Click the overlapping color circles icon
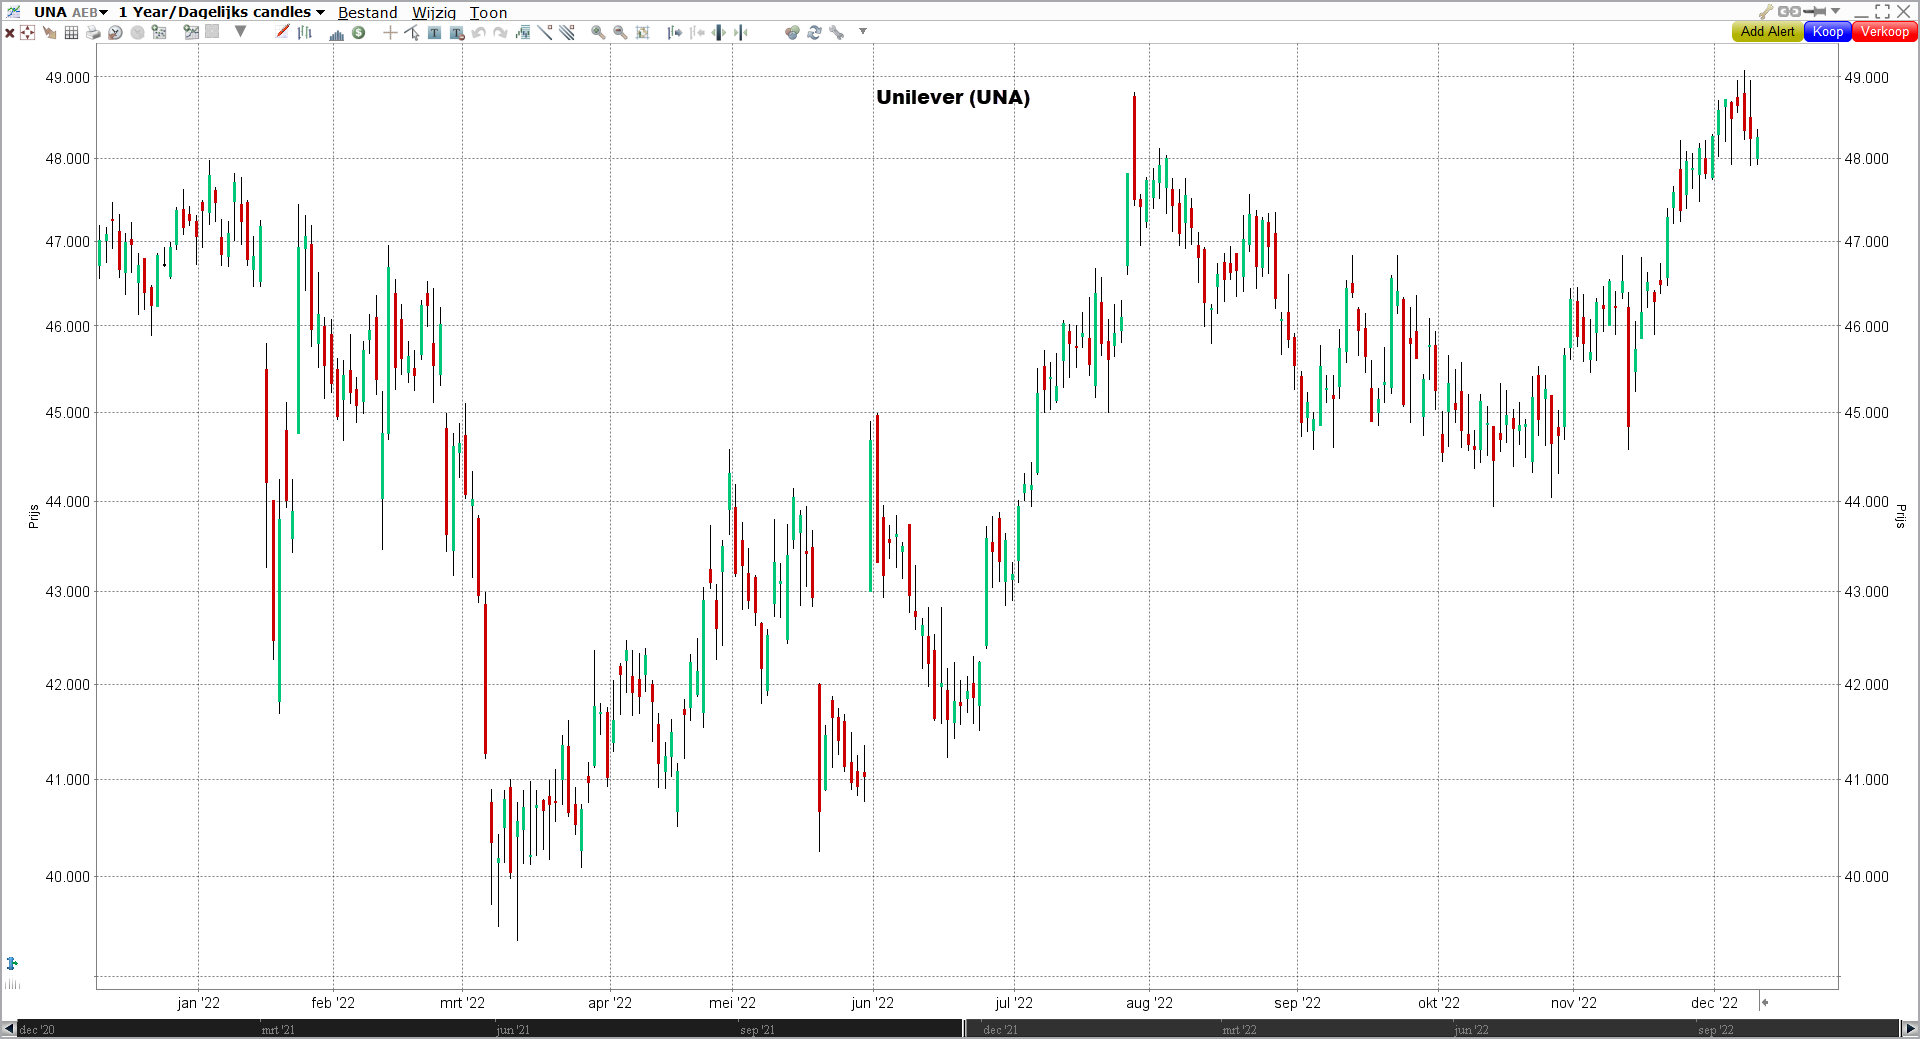 click(792, 32)
